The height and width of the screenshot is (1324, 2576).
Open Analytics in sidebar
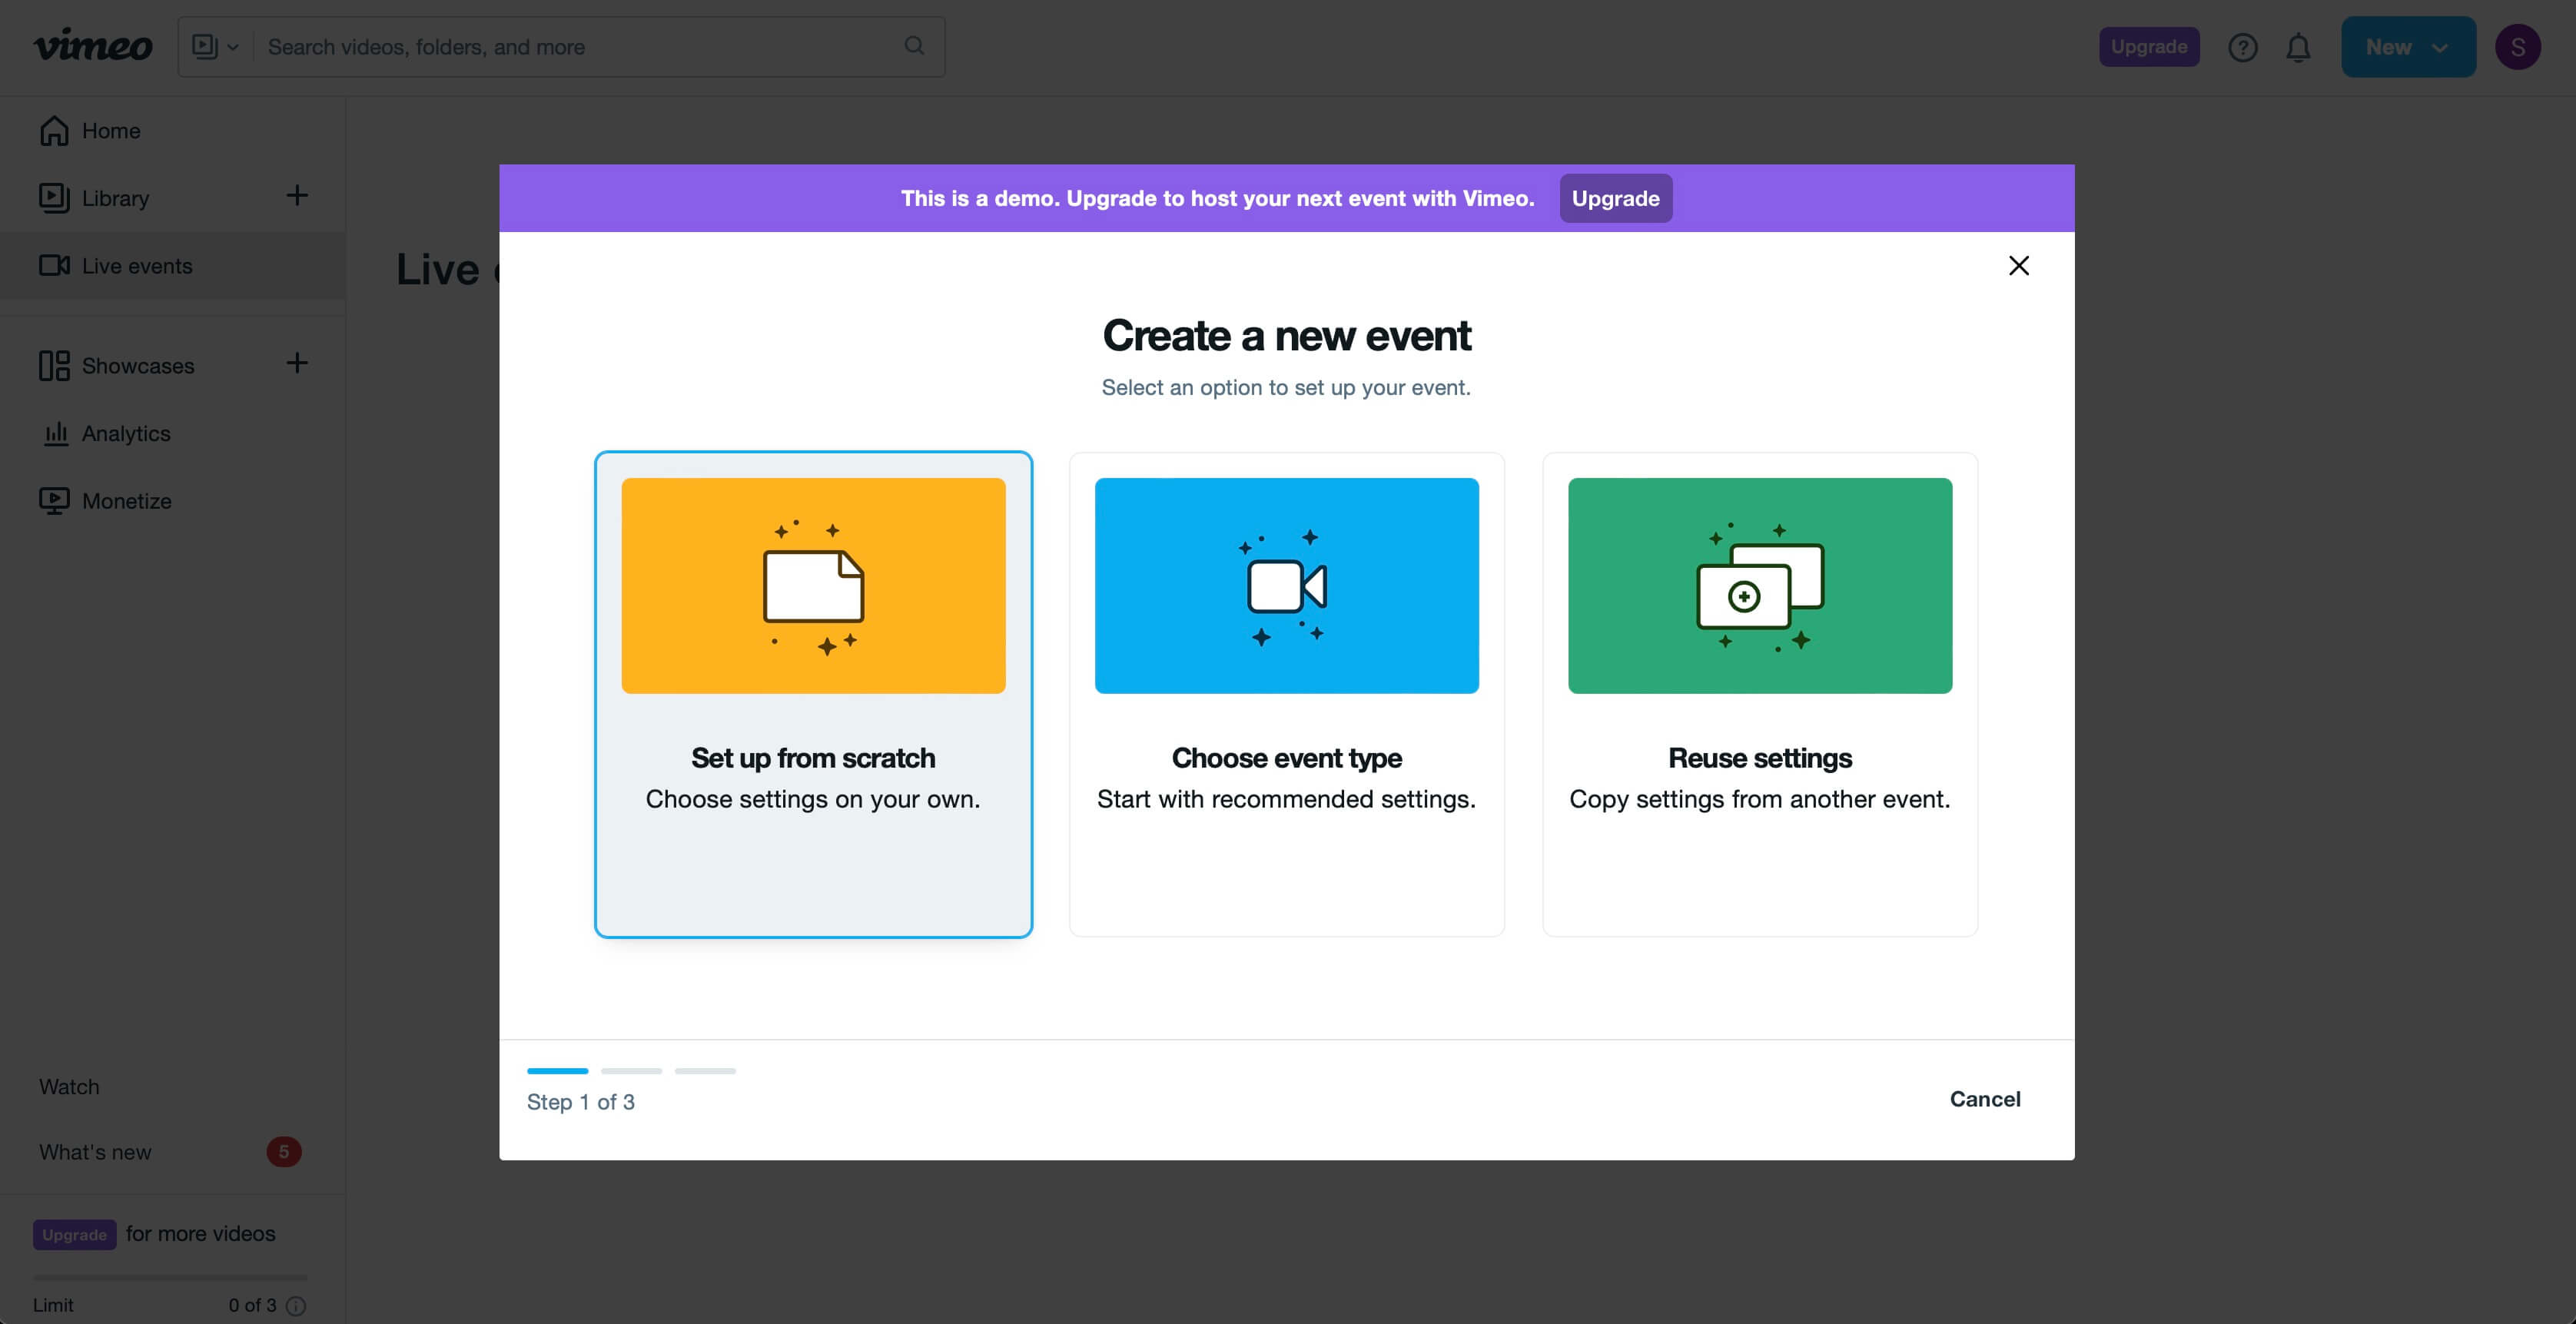tap(126, 433)
